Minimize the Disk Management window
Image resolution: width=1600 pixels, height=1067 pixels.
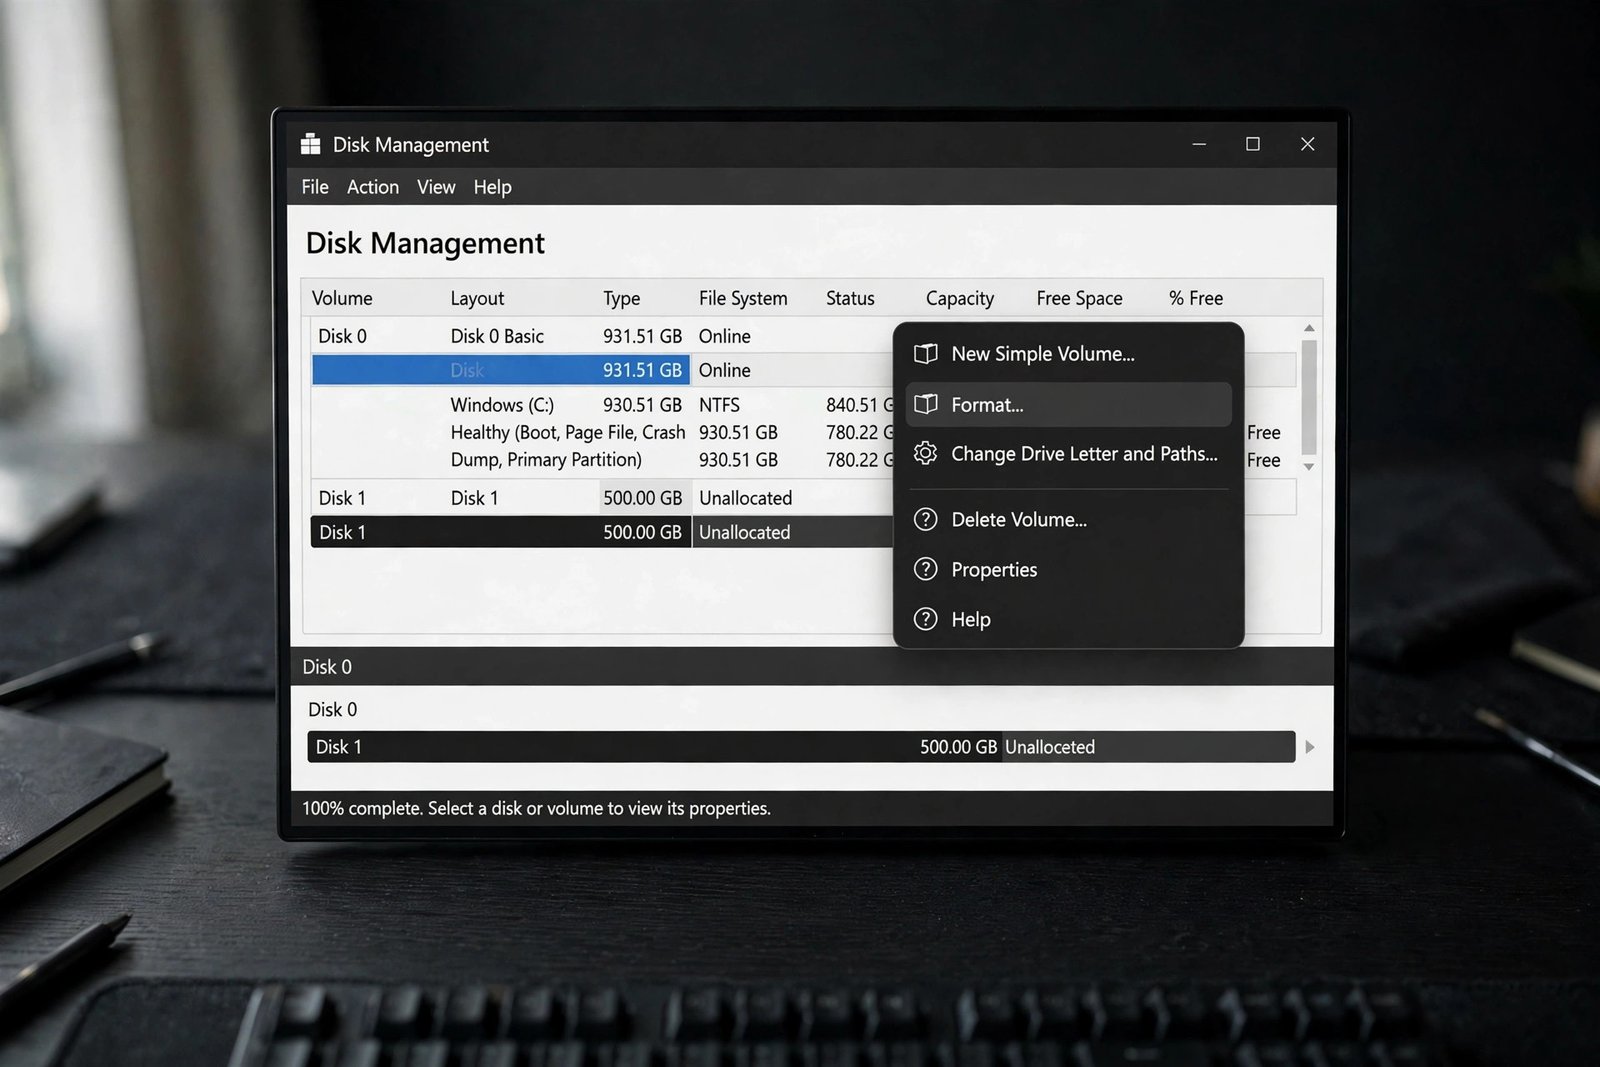point(1199,144)
